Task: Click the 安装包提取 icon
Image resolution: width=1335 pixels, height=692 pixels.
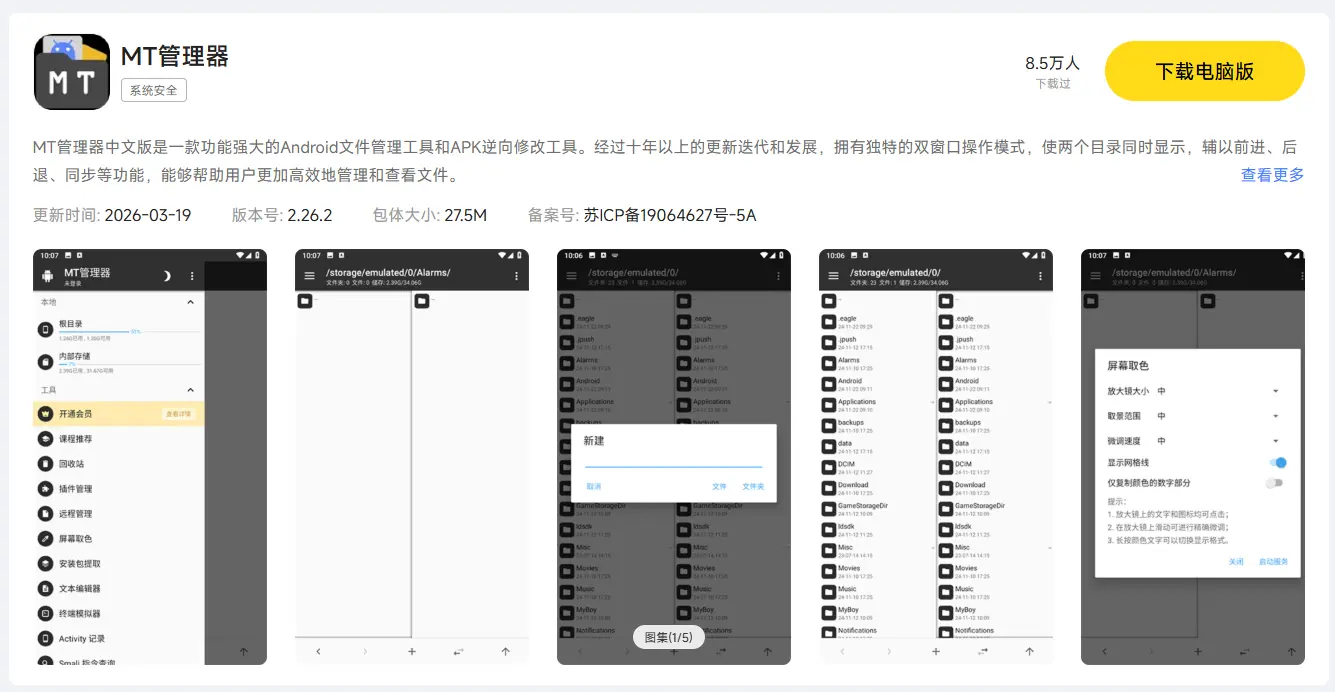Action: (45, 564)
